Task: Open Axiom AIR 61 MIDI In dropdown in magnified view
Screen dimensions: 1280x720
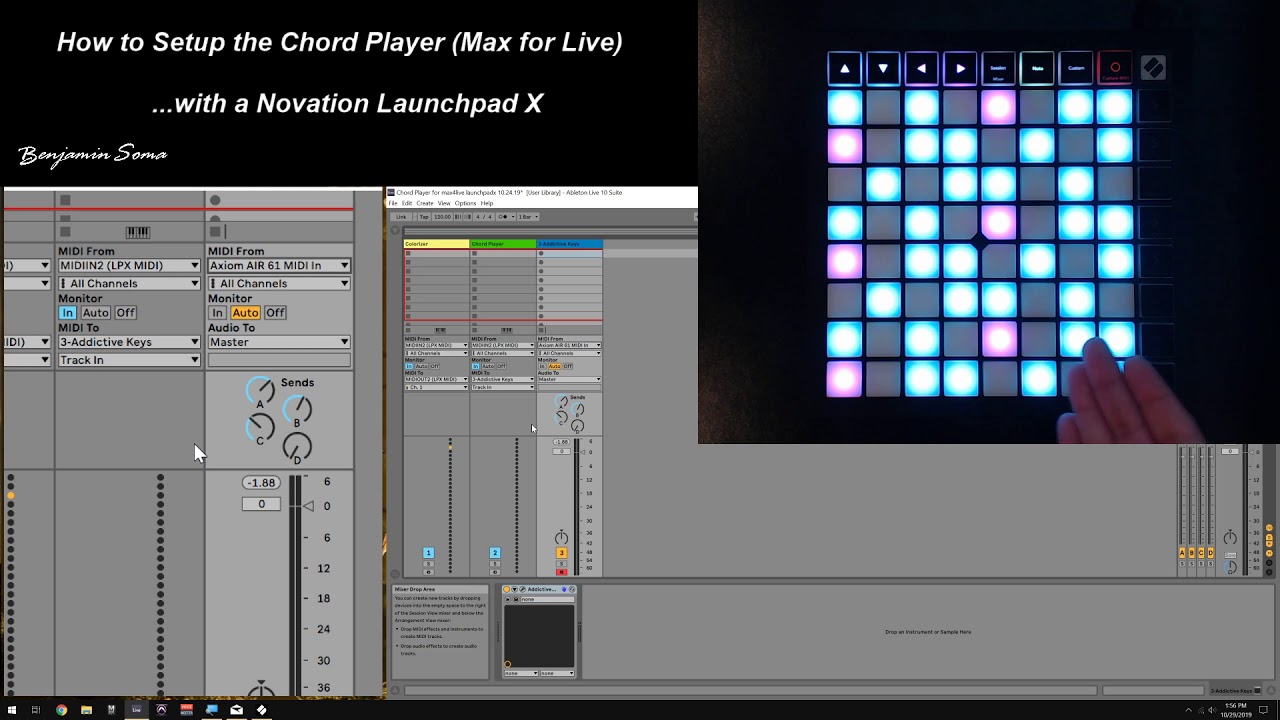Action: 279,265
